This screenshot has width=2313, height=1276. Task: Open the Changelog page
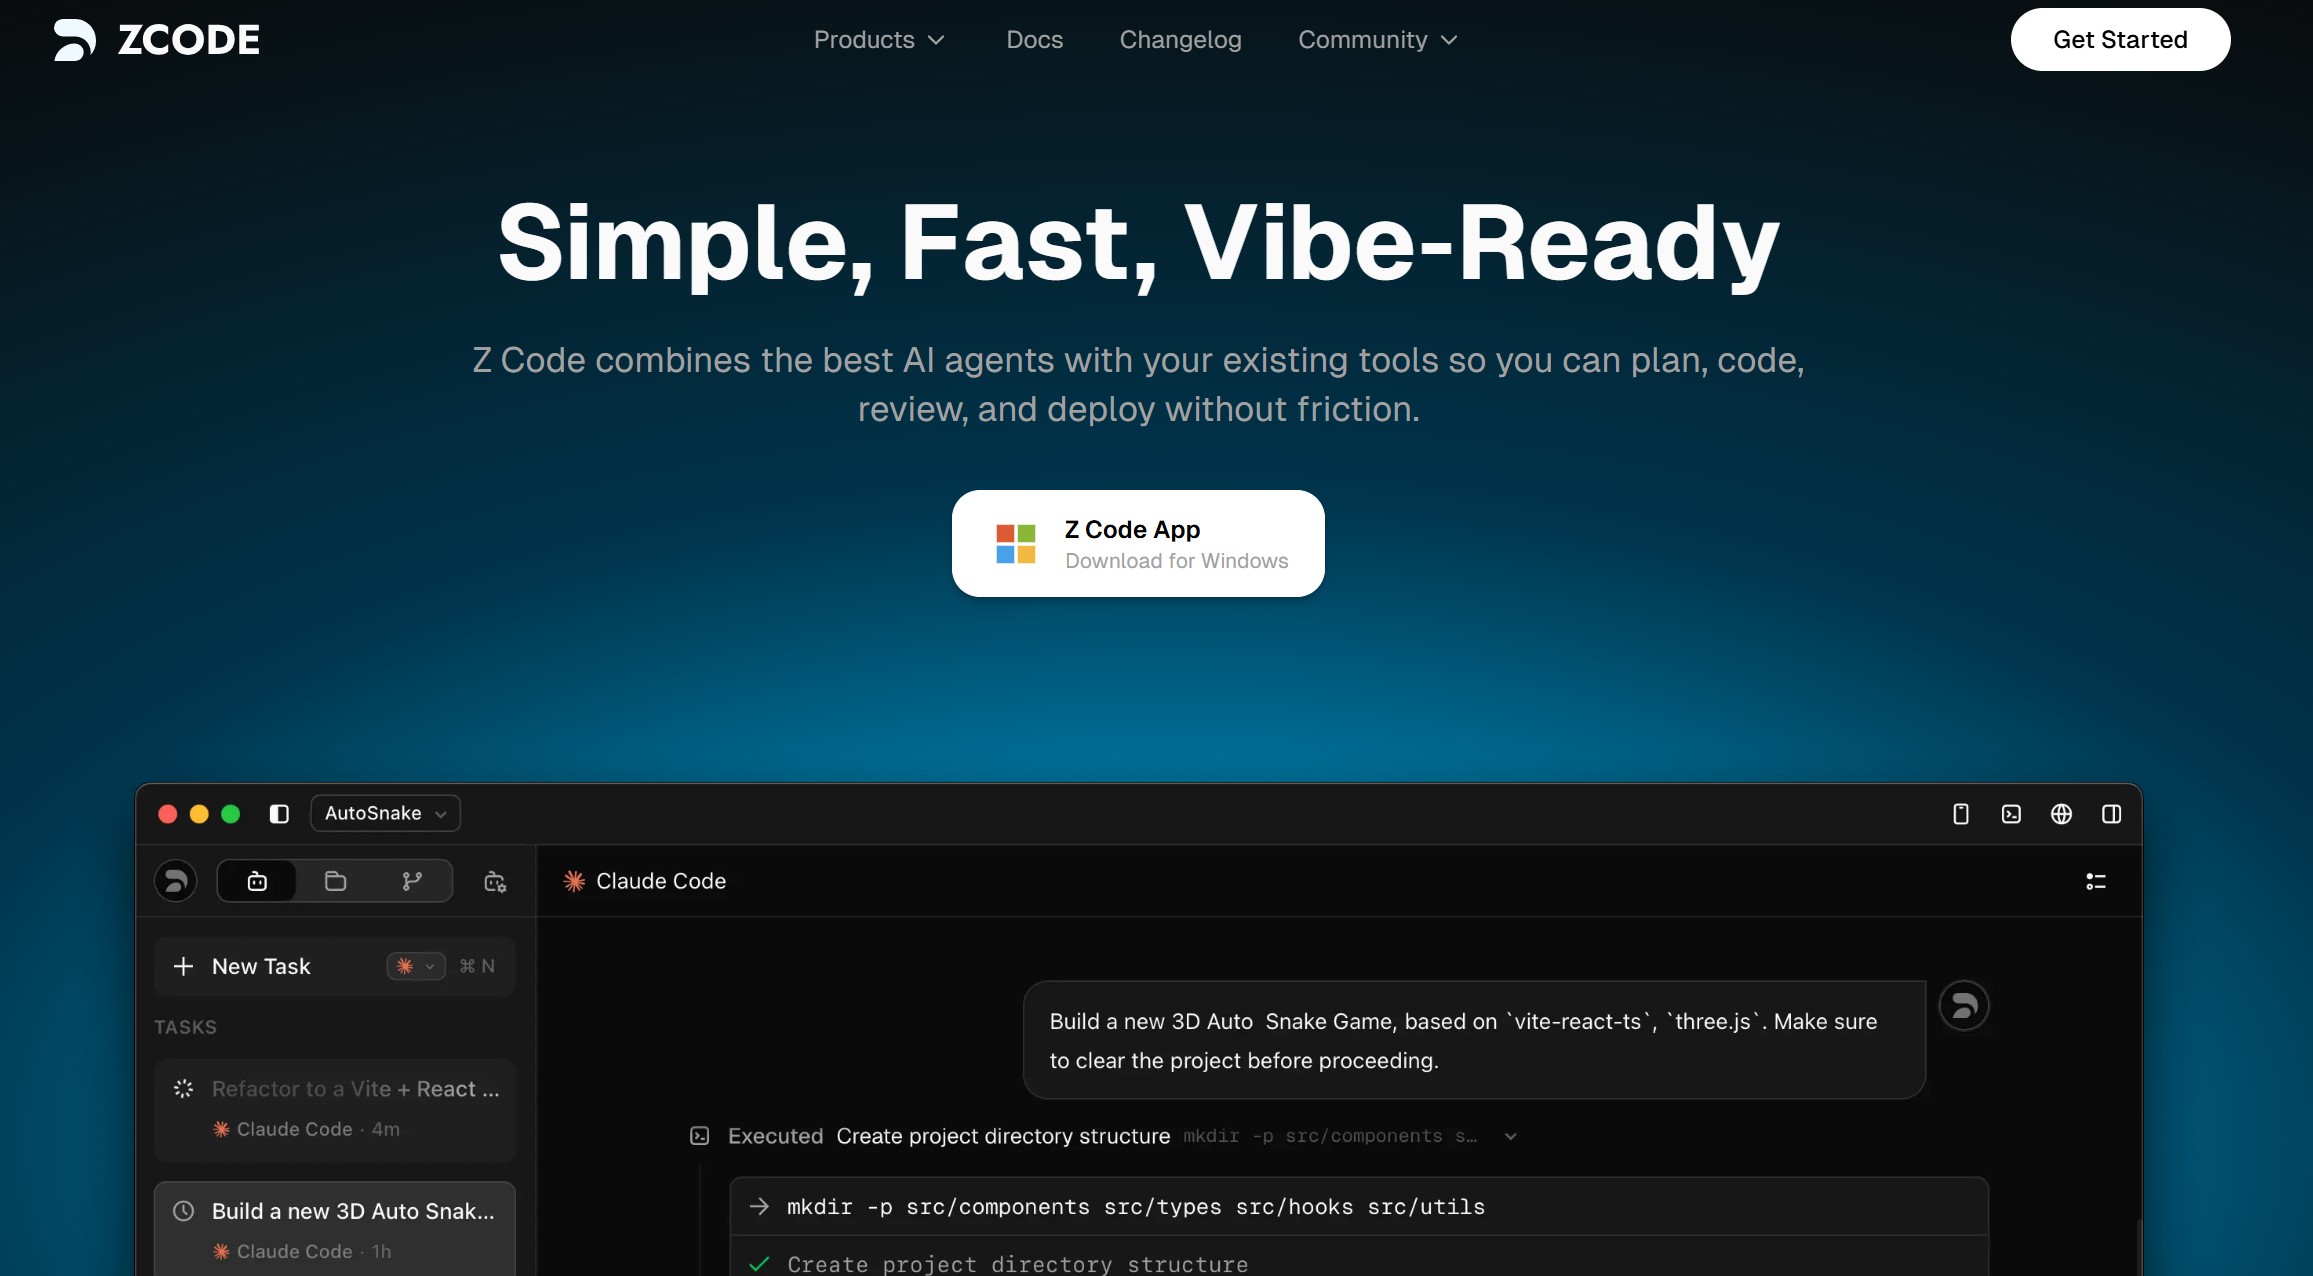(x=1180, y=40)
